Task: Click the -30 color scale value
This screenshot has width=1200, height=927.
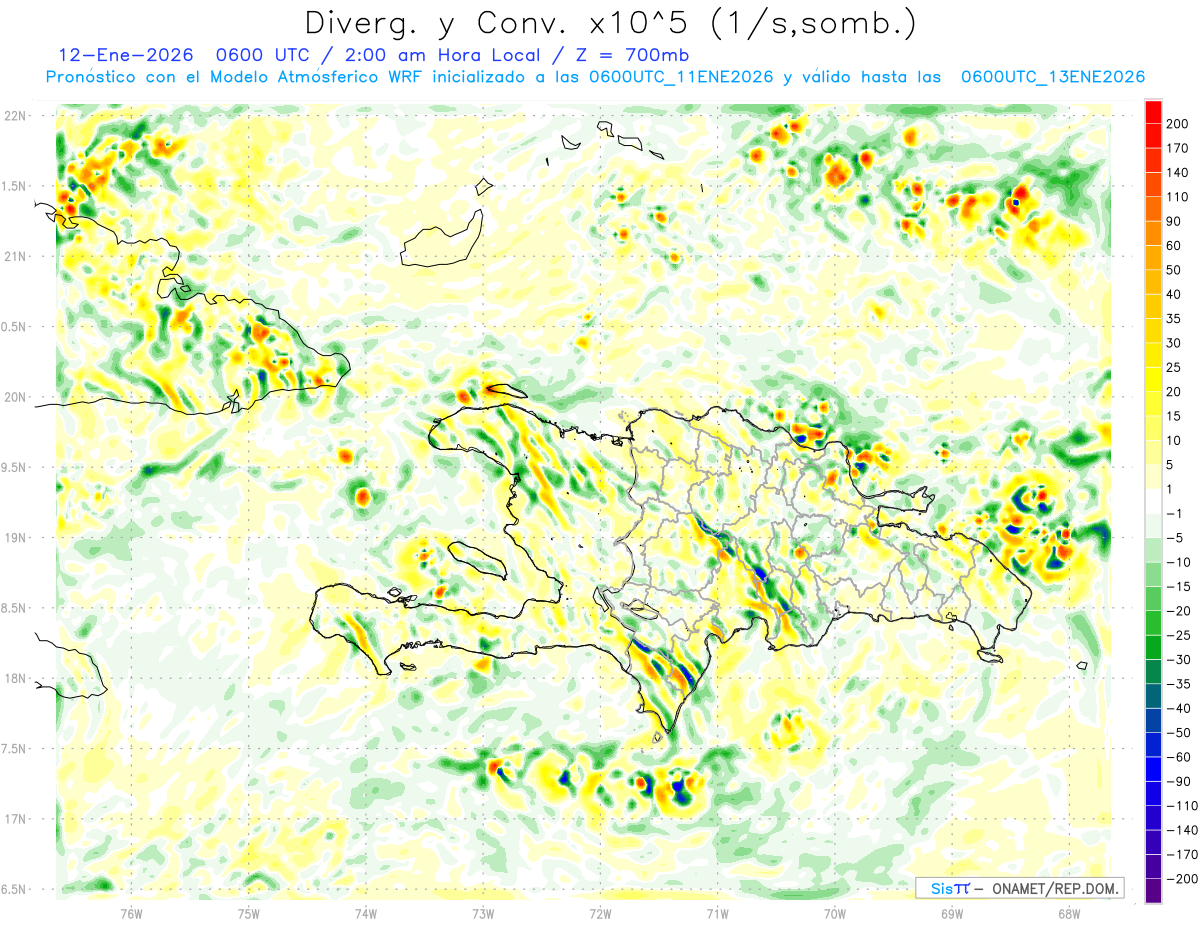Action: point(1180,659)
